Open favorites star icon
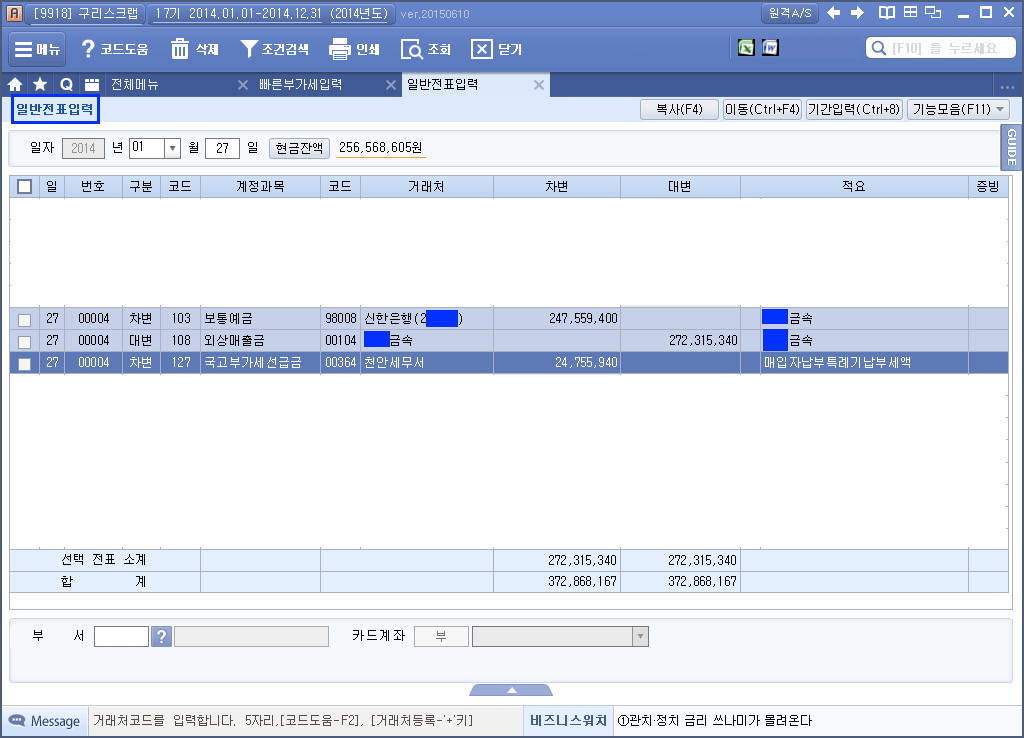1024x738 pixels. (40, 84)
